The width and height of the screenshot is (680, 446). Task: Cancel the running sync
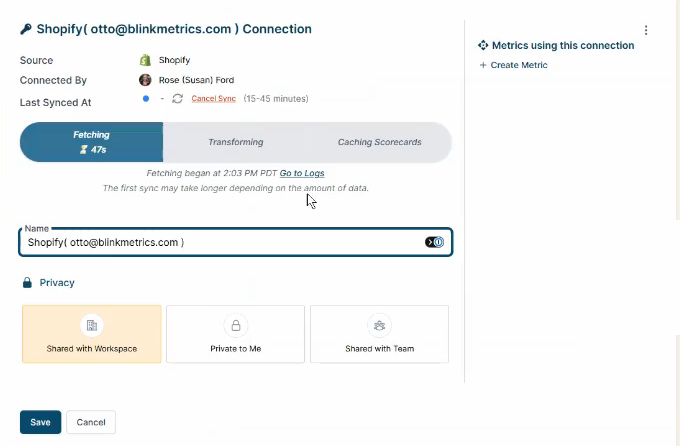pos(213,98)
